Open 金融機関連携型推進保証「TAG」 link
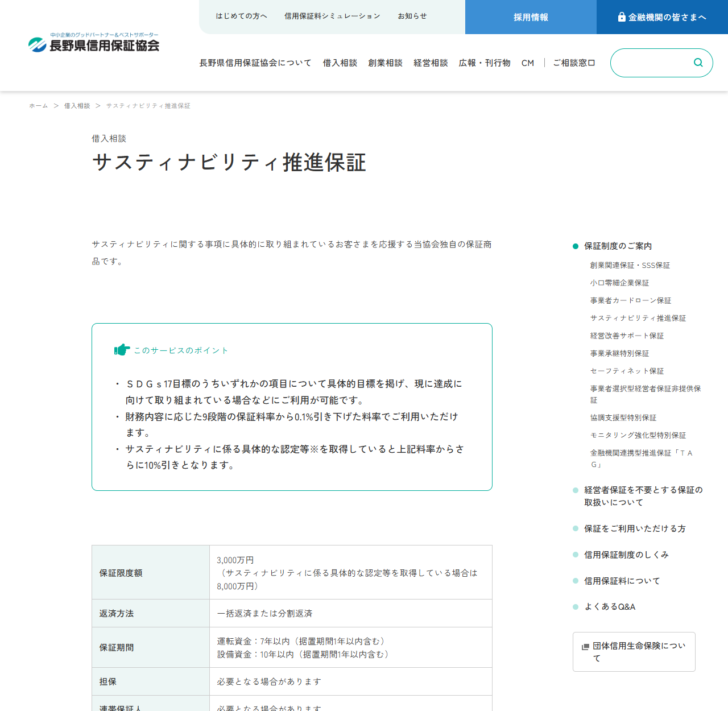The image size is (728, 711). [x=642, y=458]
